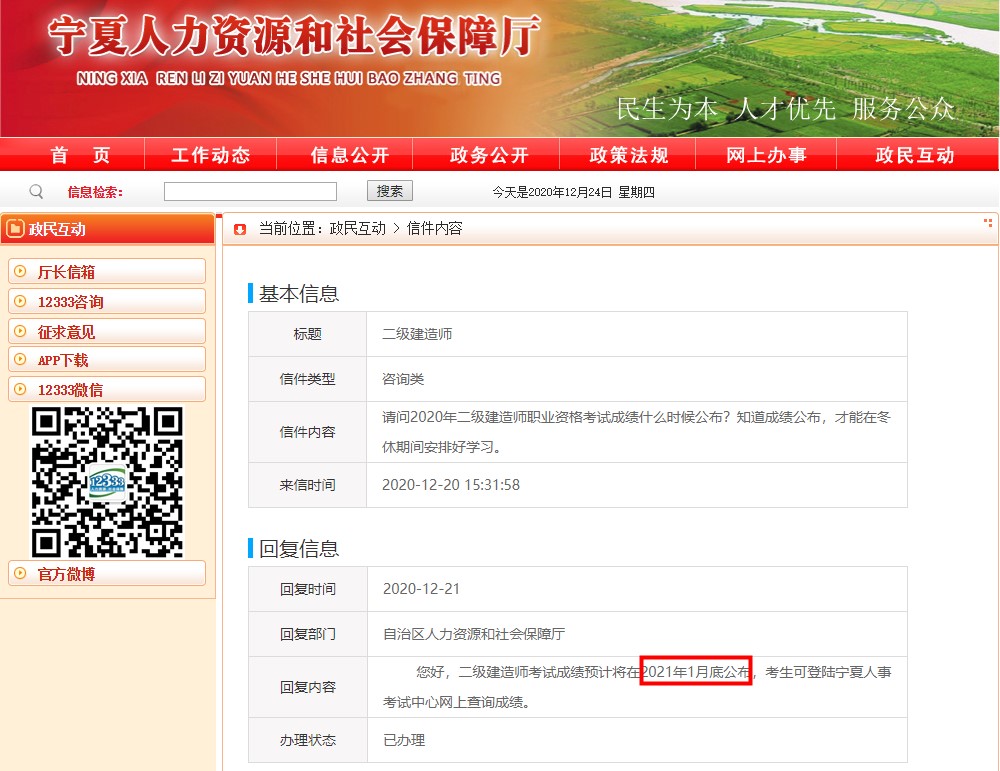Click the red breadcrumb arrow icon

coord(240,229)
